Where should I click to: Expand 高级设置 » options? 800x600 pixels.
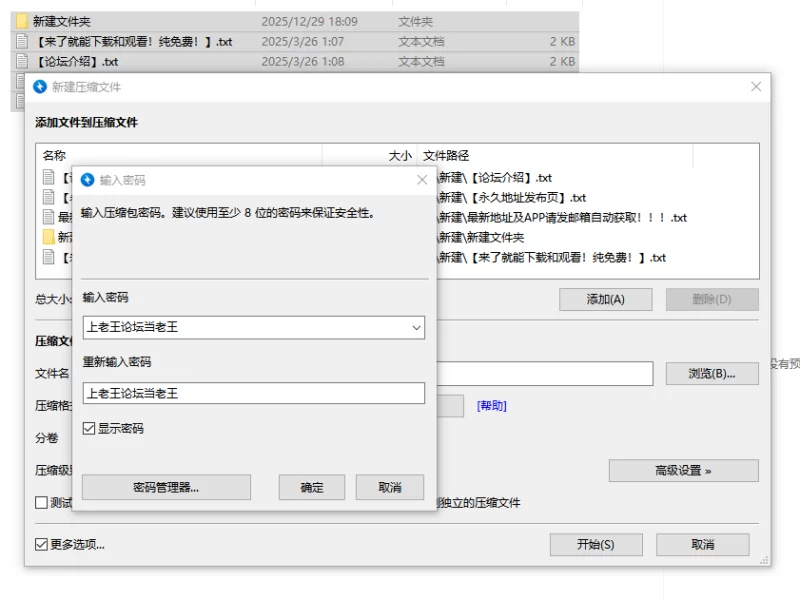[x=683, y=470]
